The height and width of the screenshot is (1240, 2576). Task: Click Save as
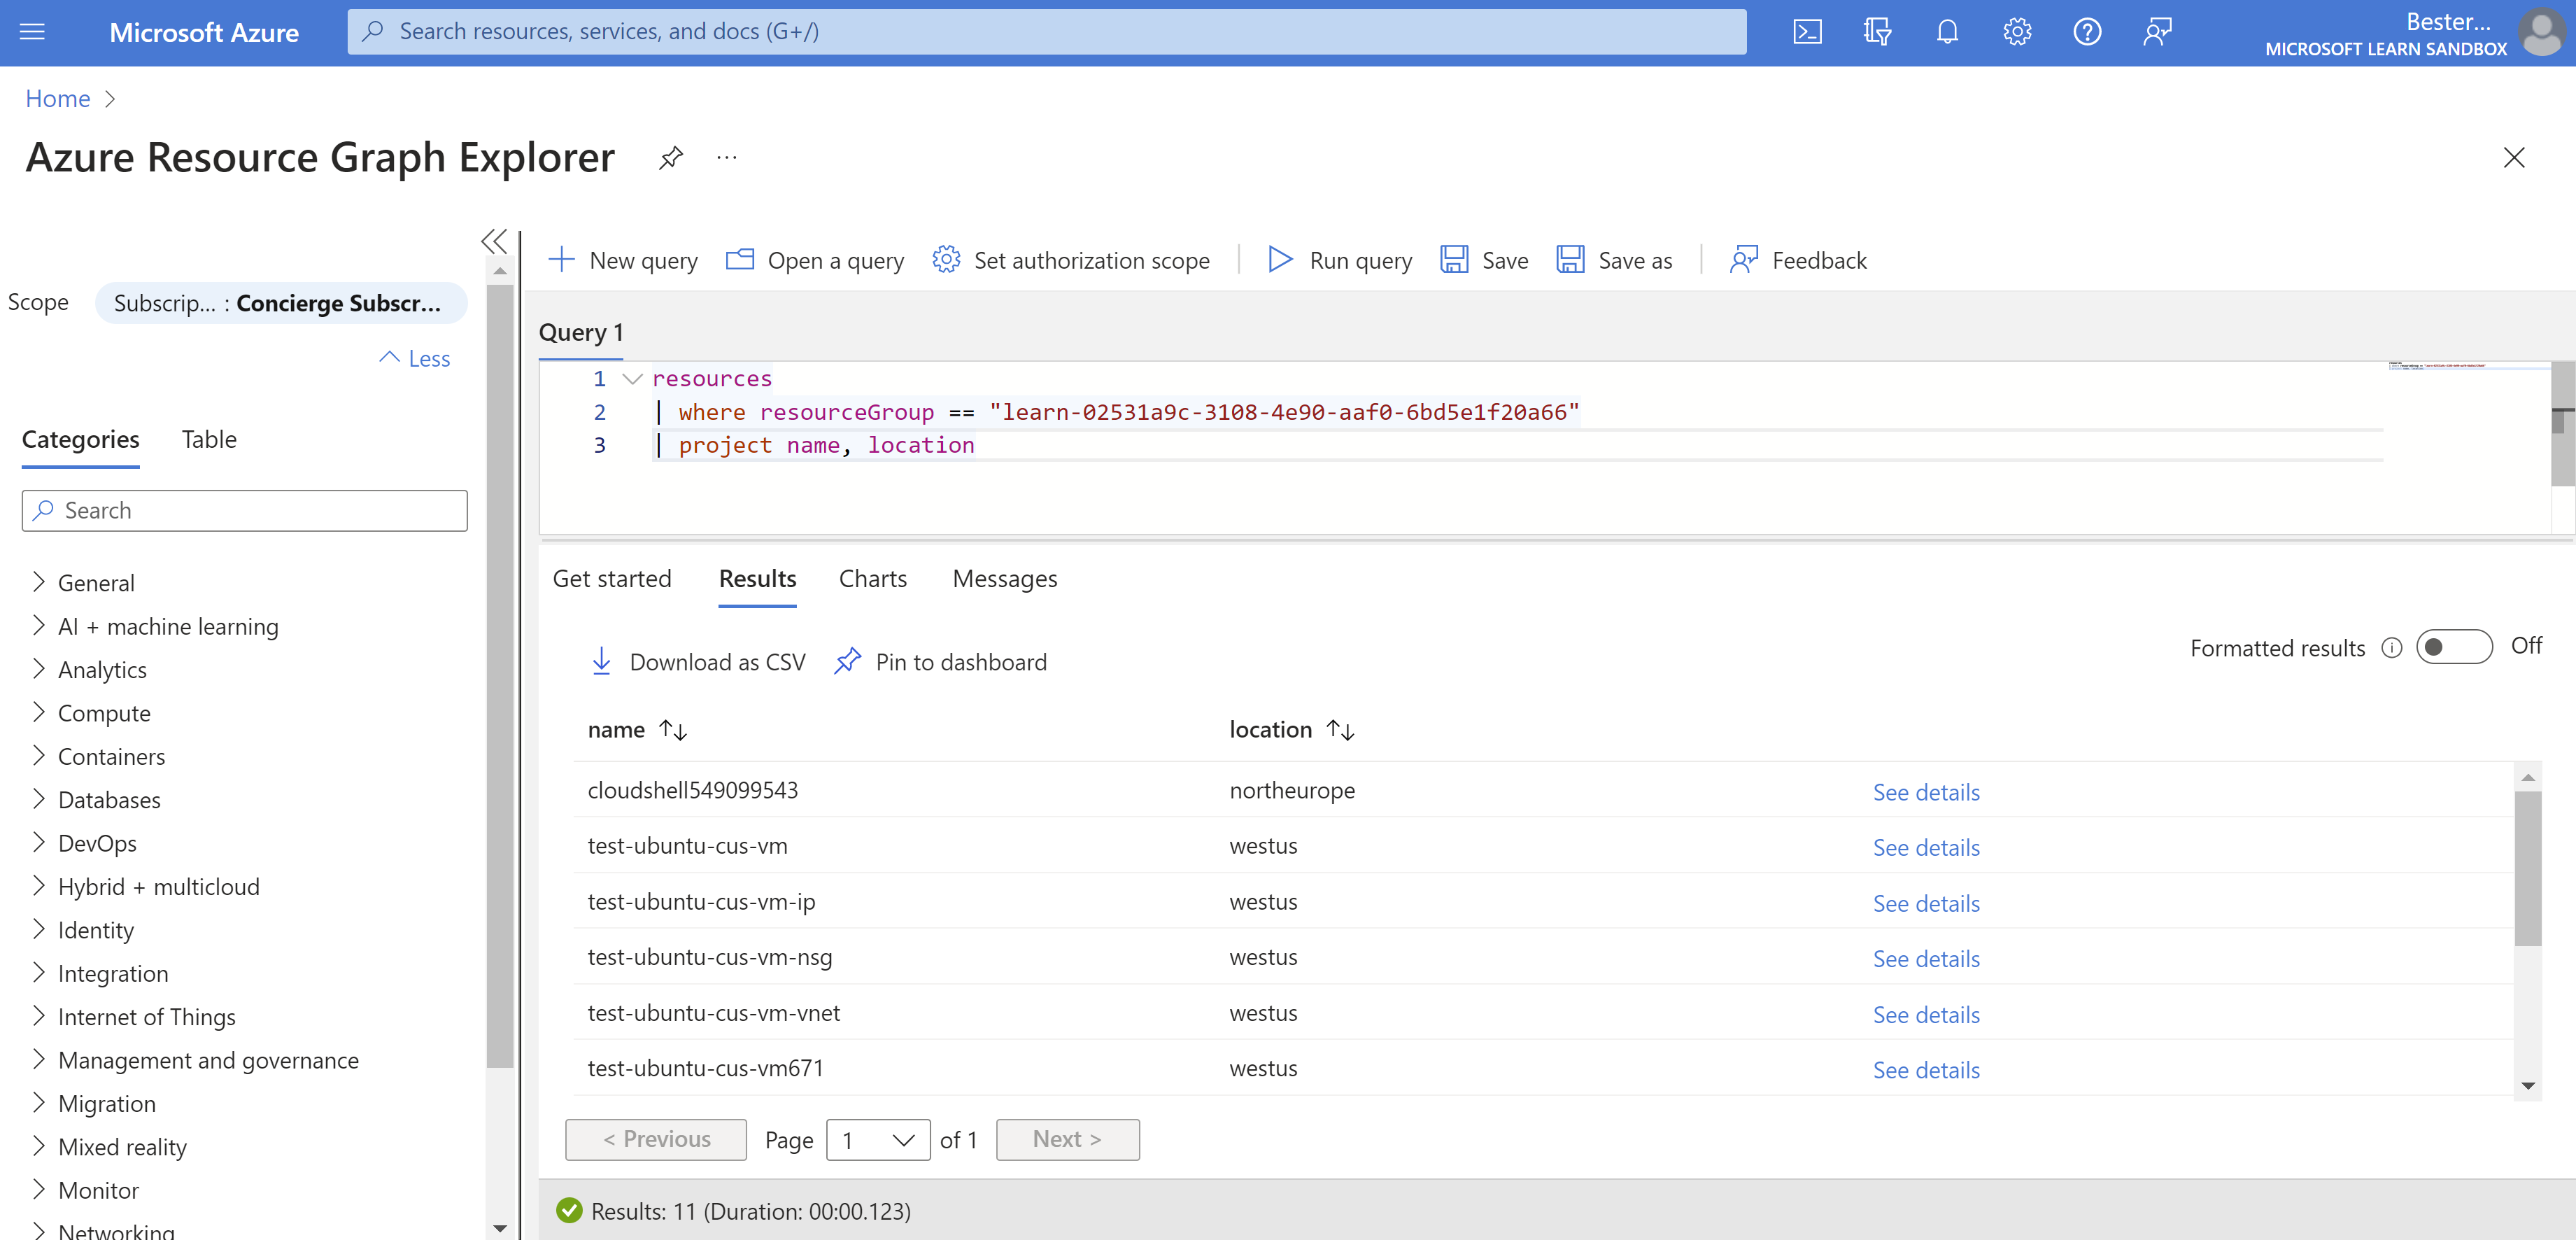point(1615,260)
